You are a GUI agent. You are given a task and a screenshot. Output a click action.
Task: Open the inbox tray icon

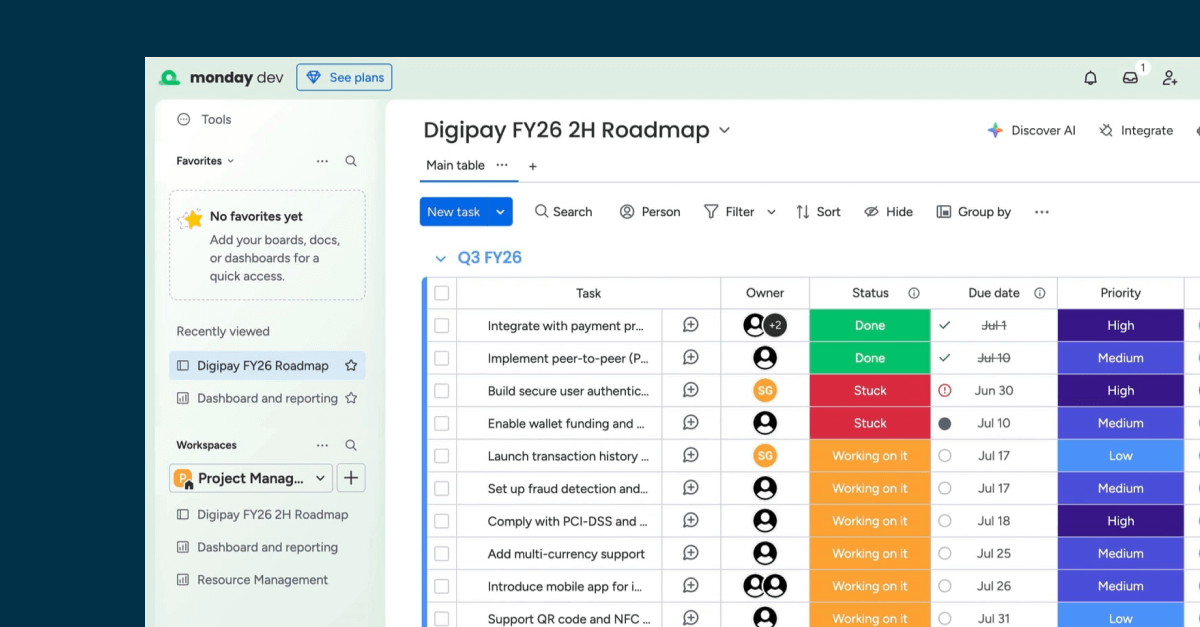[1130, 78]
